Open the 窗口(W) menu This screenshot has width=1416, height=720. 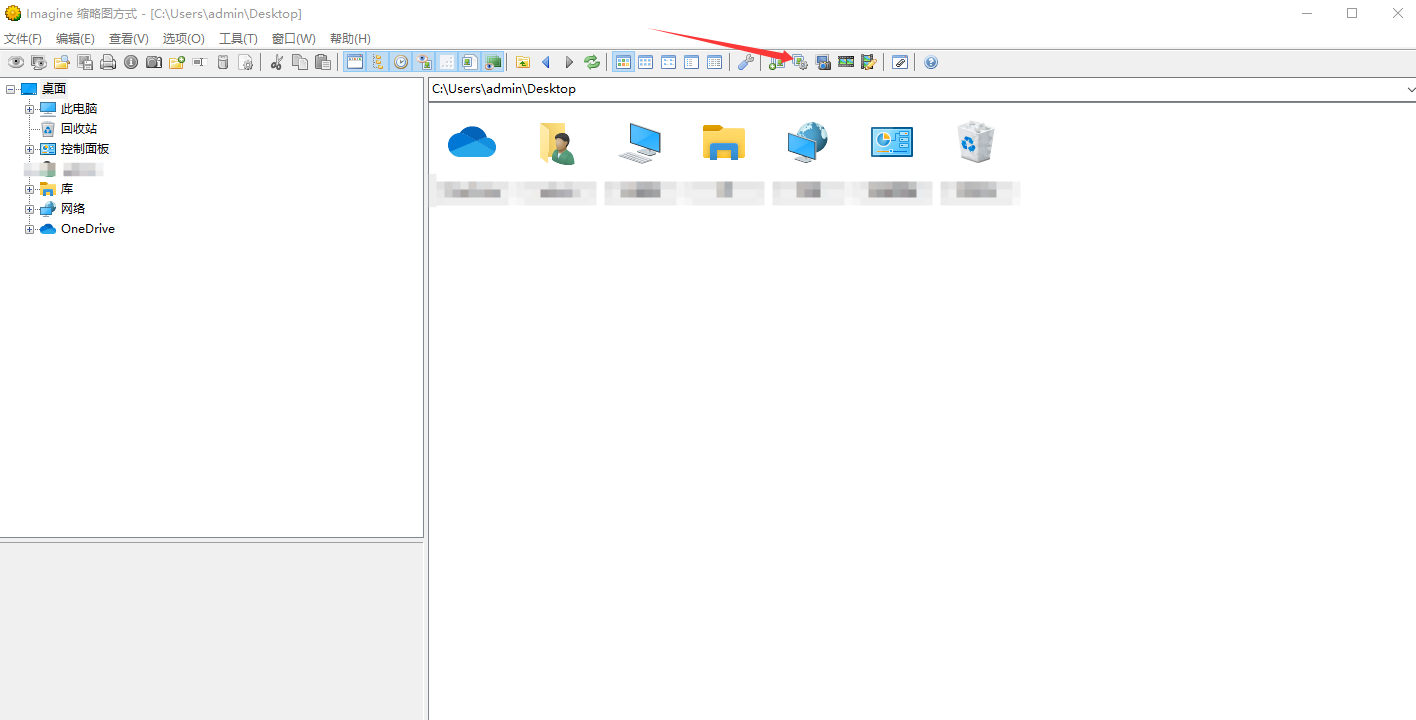coord(294,38)
